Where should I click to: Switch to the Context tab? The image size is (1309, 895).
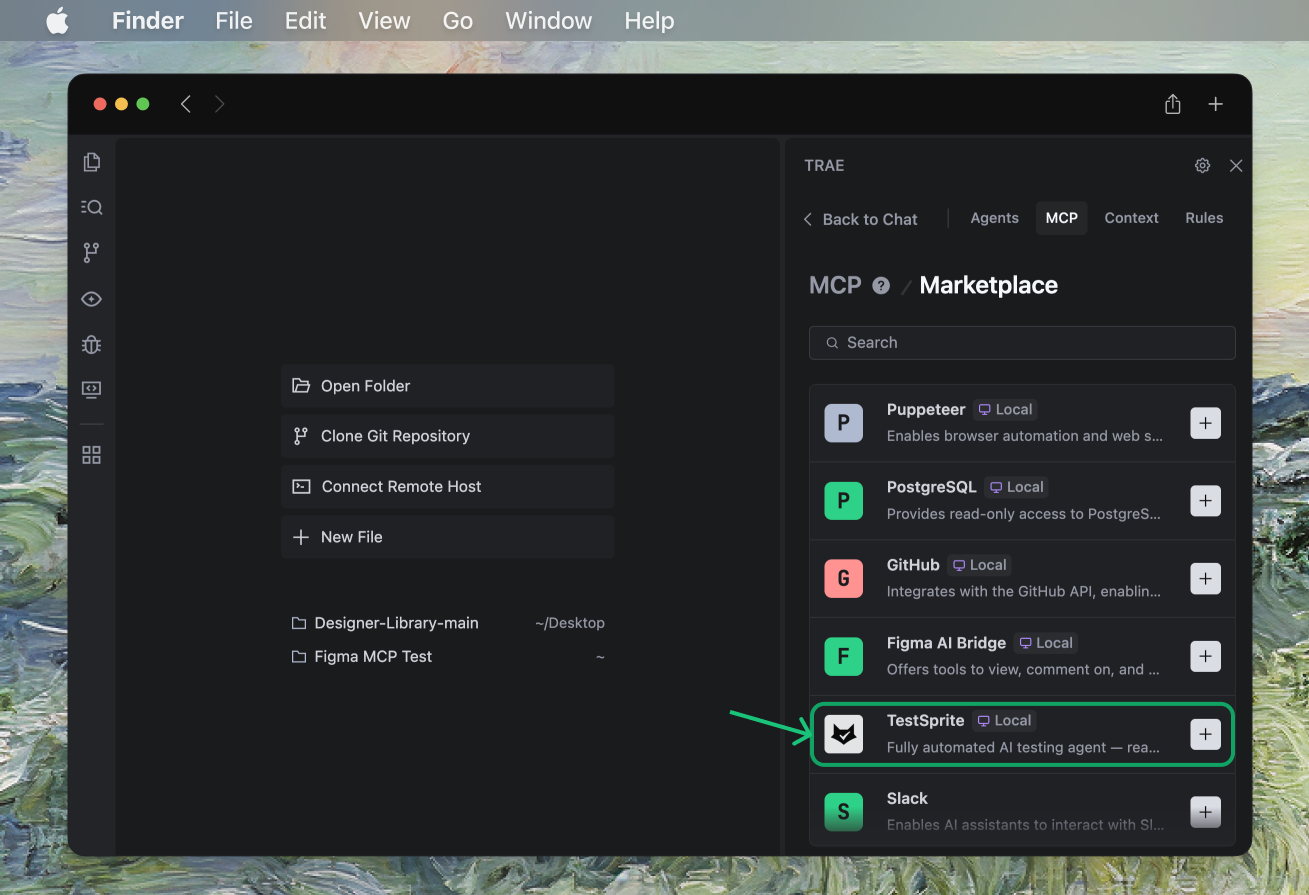click(1131, 218)
